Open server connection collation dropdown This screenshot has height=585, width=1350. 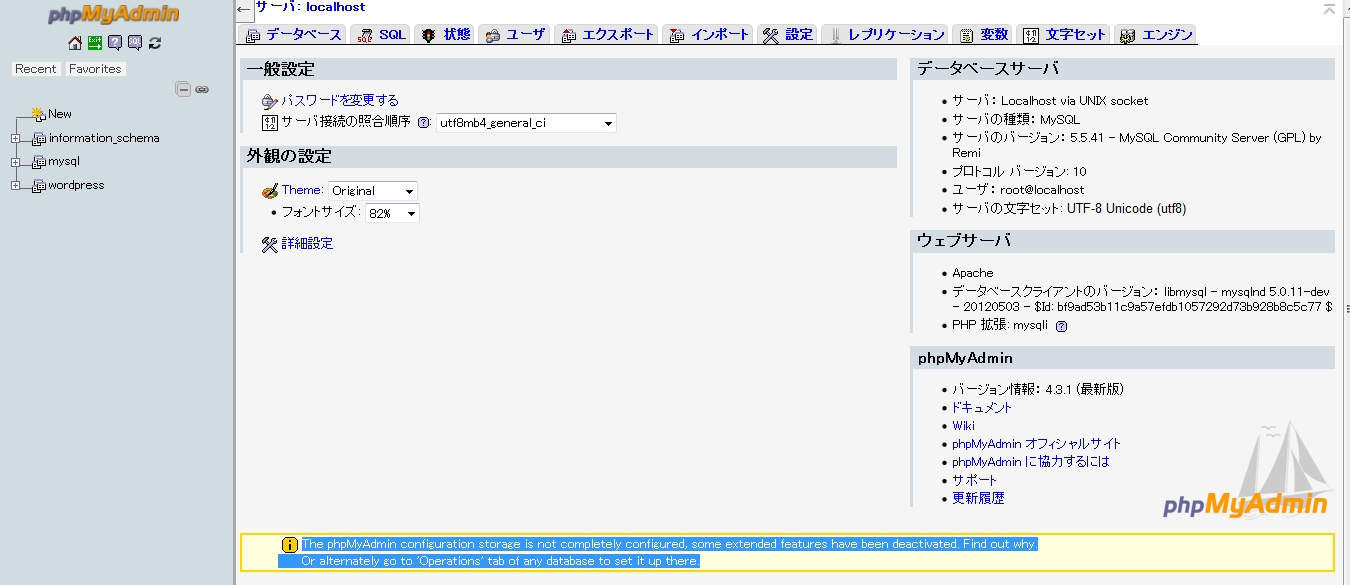click(526, 123)
